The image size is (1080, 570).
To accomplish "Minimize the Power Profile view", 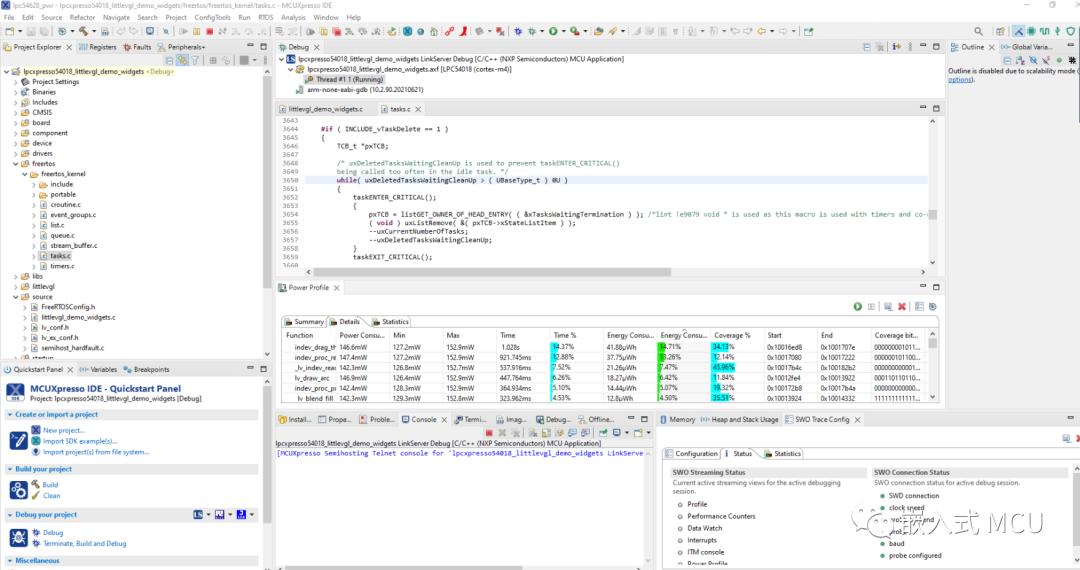I will [923, 286].
